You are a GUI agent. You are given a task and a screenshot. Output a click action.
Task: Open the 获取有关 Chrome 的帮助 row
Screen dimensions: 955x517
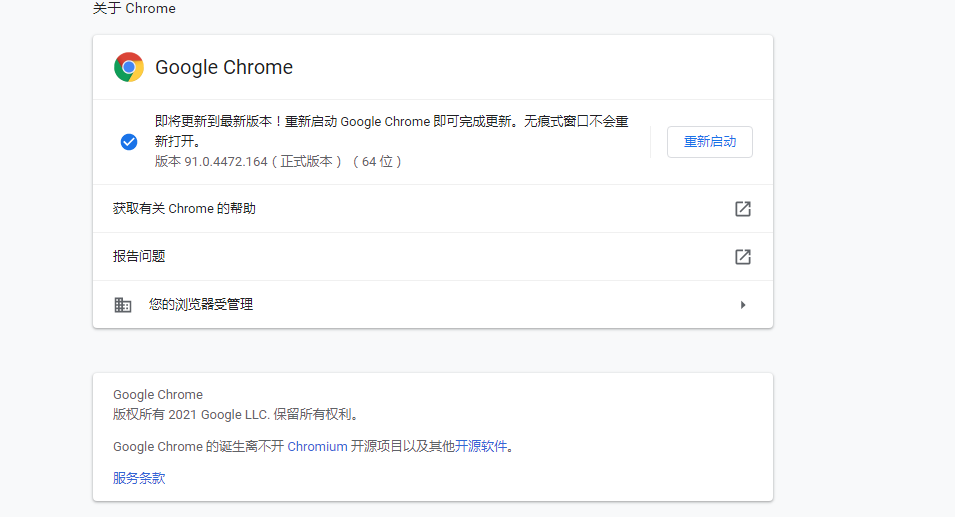pos(432,209)
